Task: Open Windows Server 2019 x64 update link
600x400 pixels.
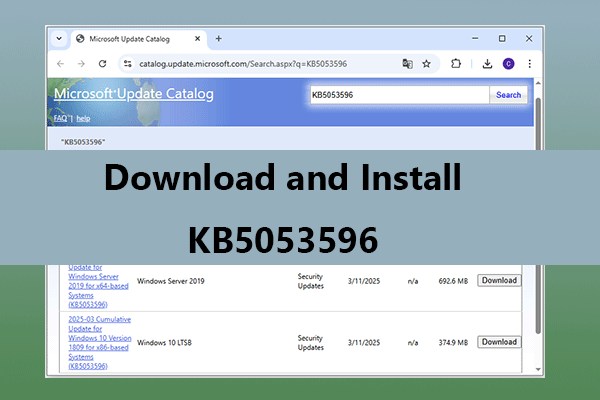Action: coord(98,286)
